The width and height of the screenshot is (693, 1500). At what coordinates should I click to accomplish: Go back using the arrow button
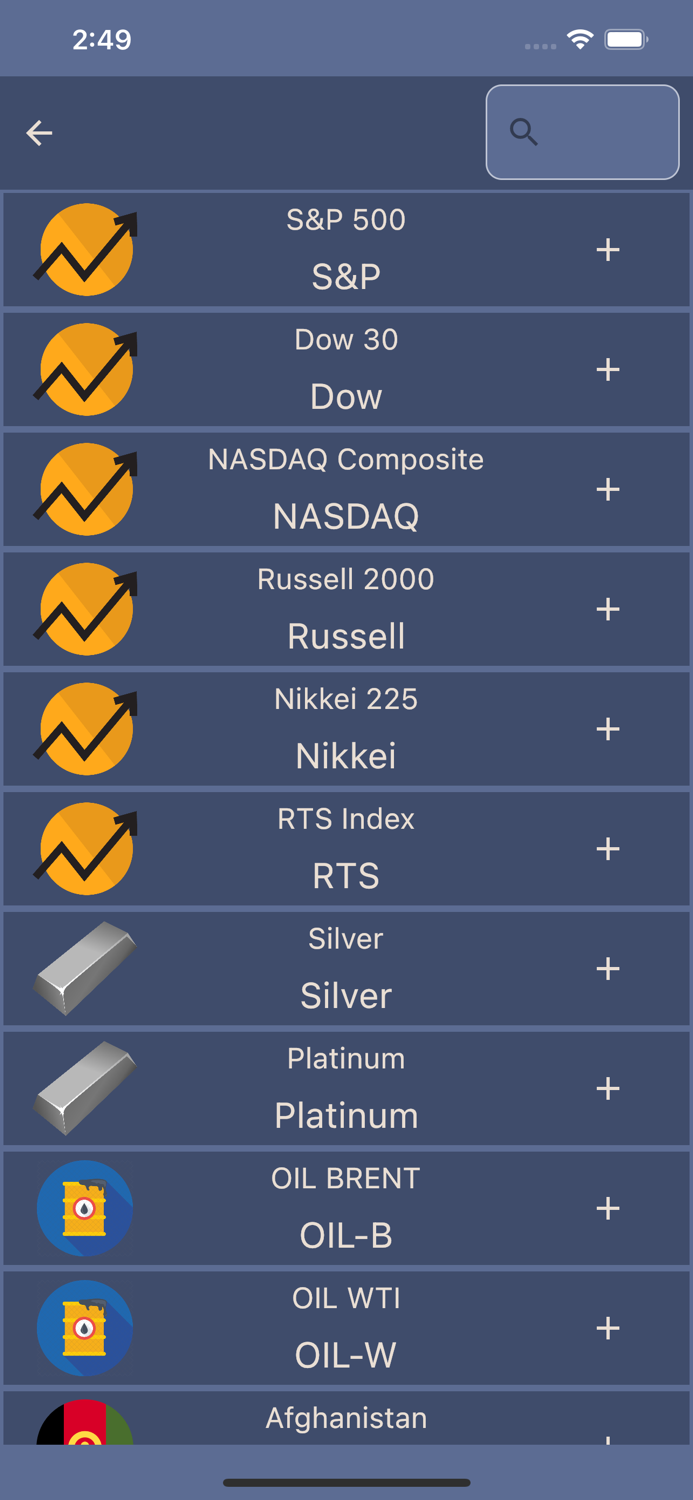pos(39,132)
